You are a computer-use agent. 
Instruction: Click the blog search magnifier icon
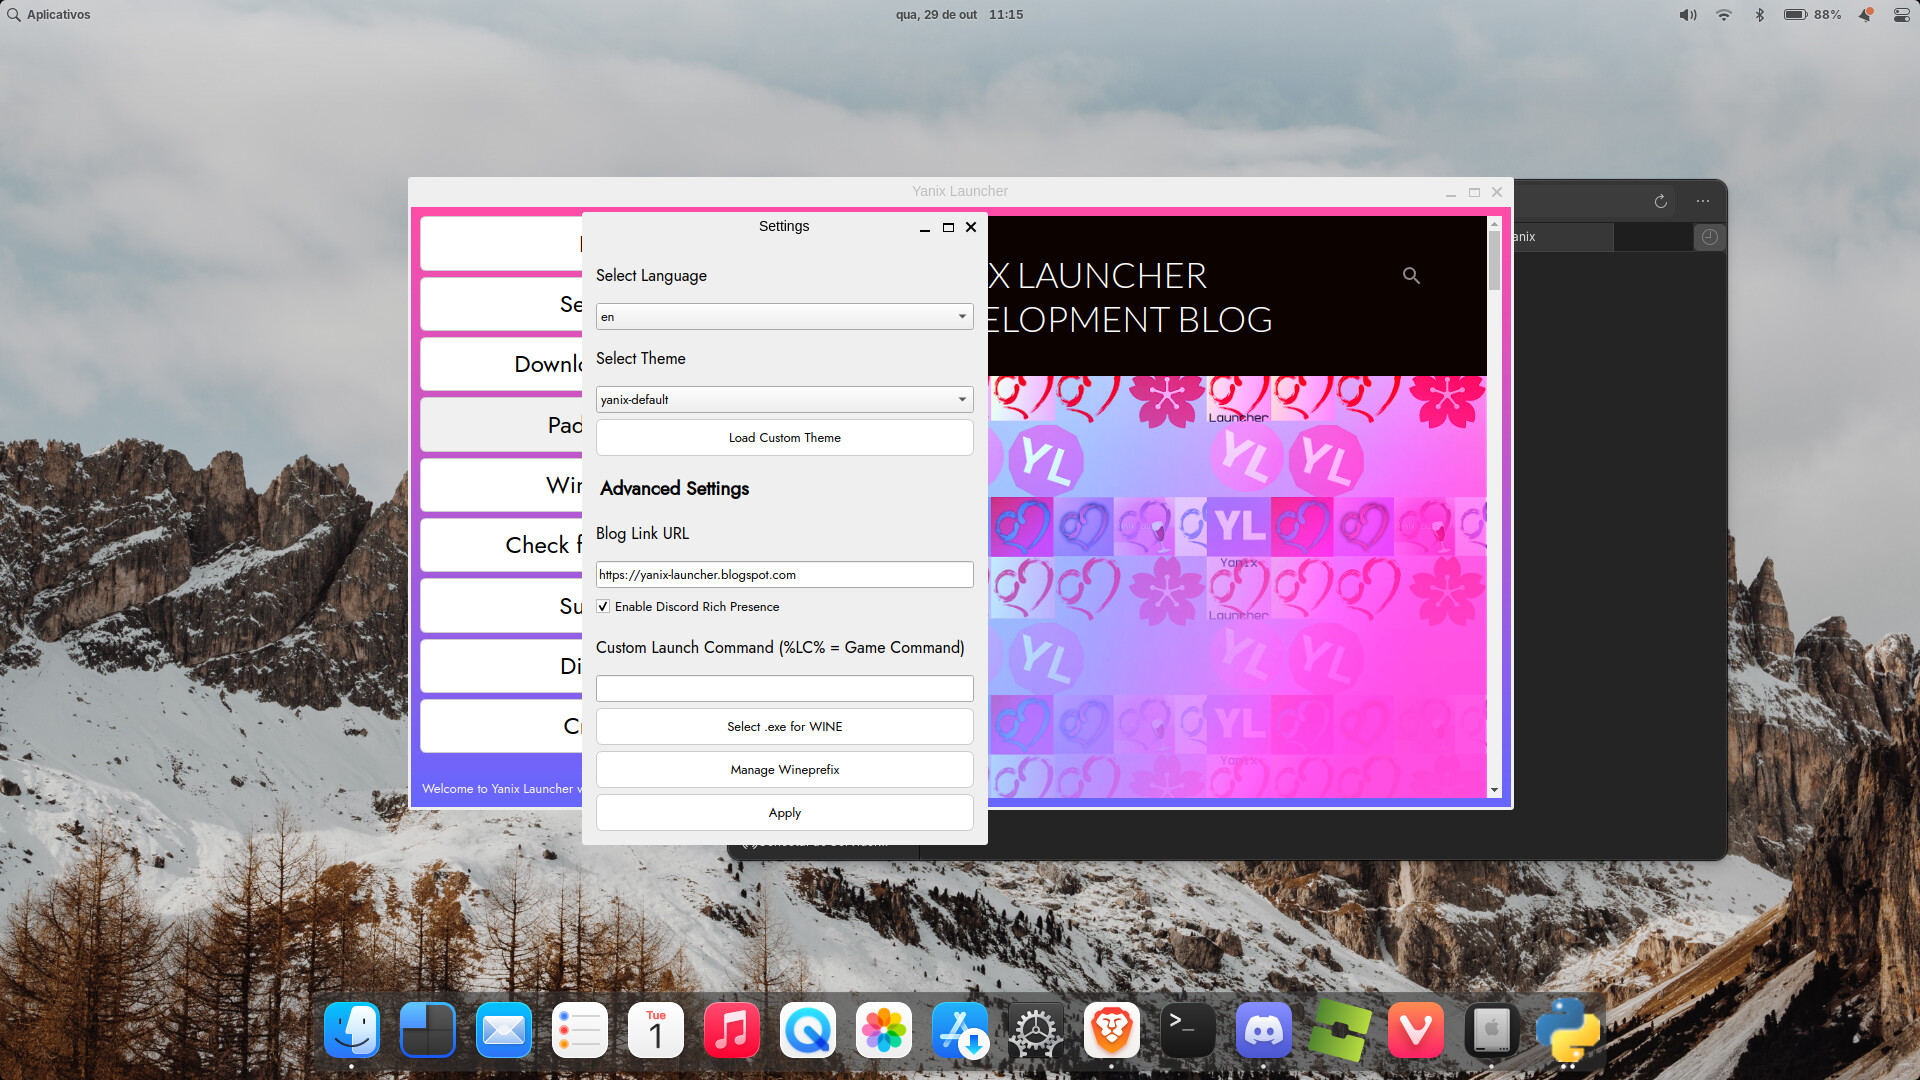pyautogui.click(x=1411, y=275)
